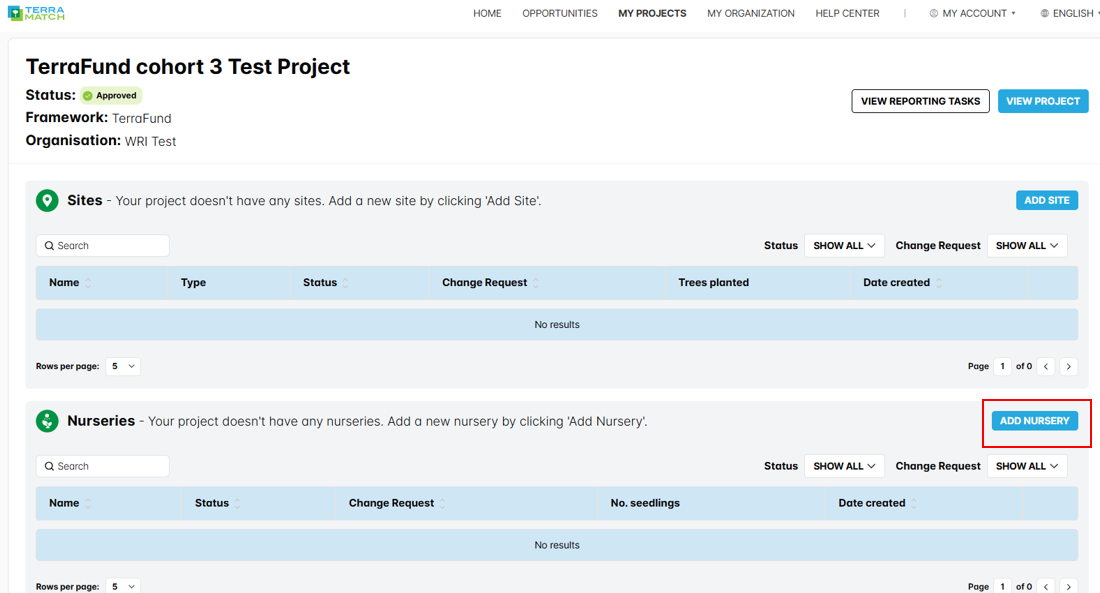Click the Sites Type column header

tap(193, 283)
